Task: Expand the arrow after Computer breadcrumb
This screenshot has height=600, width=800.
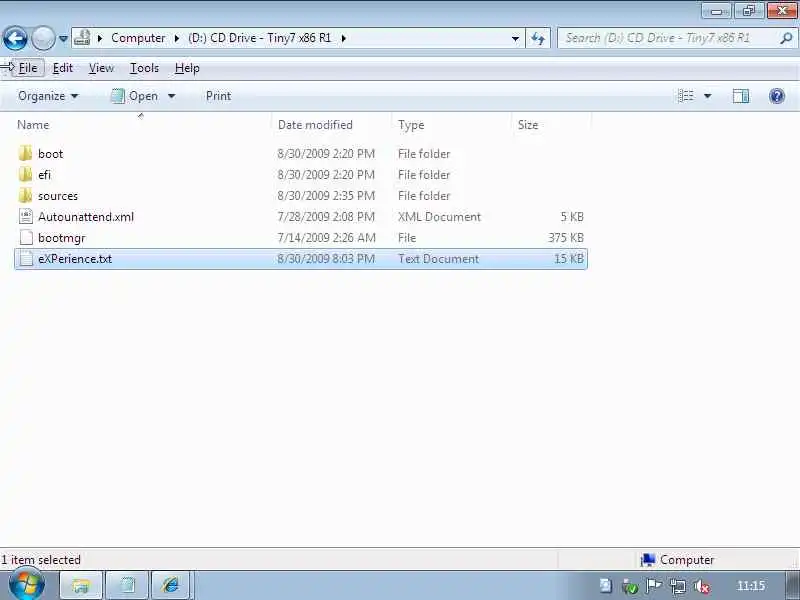Action: click(177, 38)
